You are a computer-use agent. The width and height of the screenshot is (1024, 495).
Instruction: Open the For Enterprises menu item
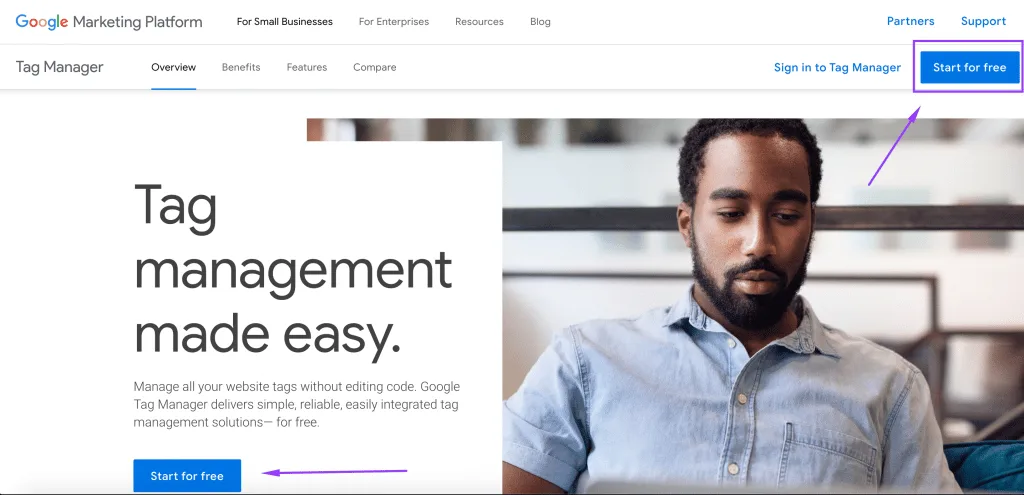(394, 22)
